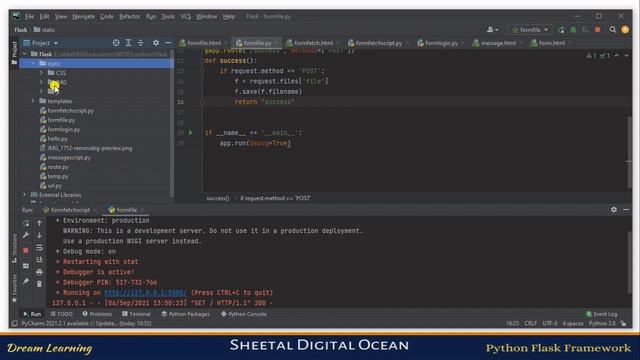Open the Event Log
Screen dimensions: 640x360
602,314
